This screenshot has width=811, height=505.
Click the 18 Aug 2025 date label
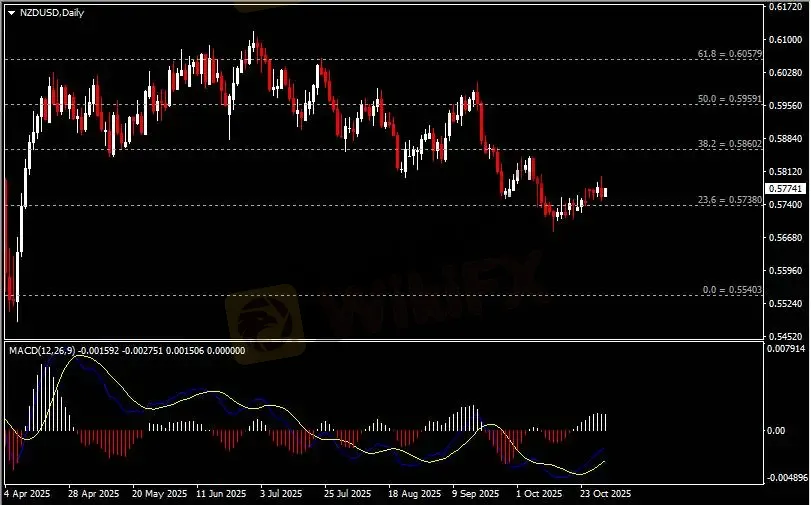click(x=414, y=494)
